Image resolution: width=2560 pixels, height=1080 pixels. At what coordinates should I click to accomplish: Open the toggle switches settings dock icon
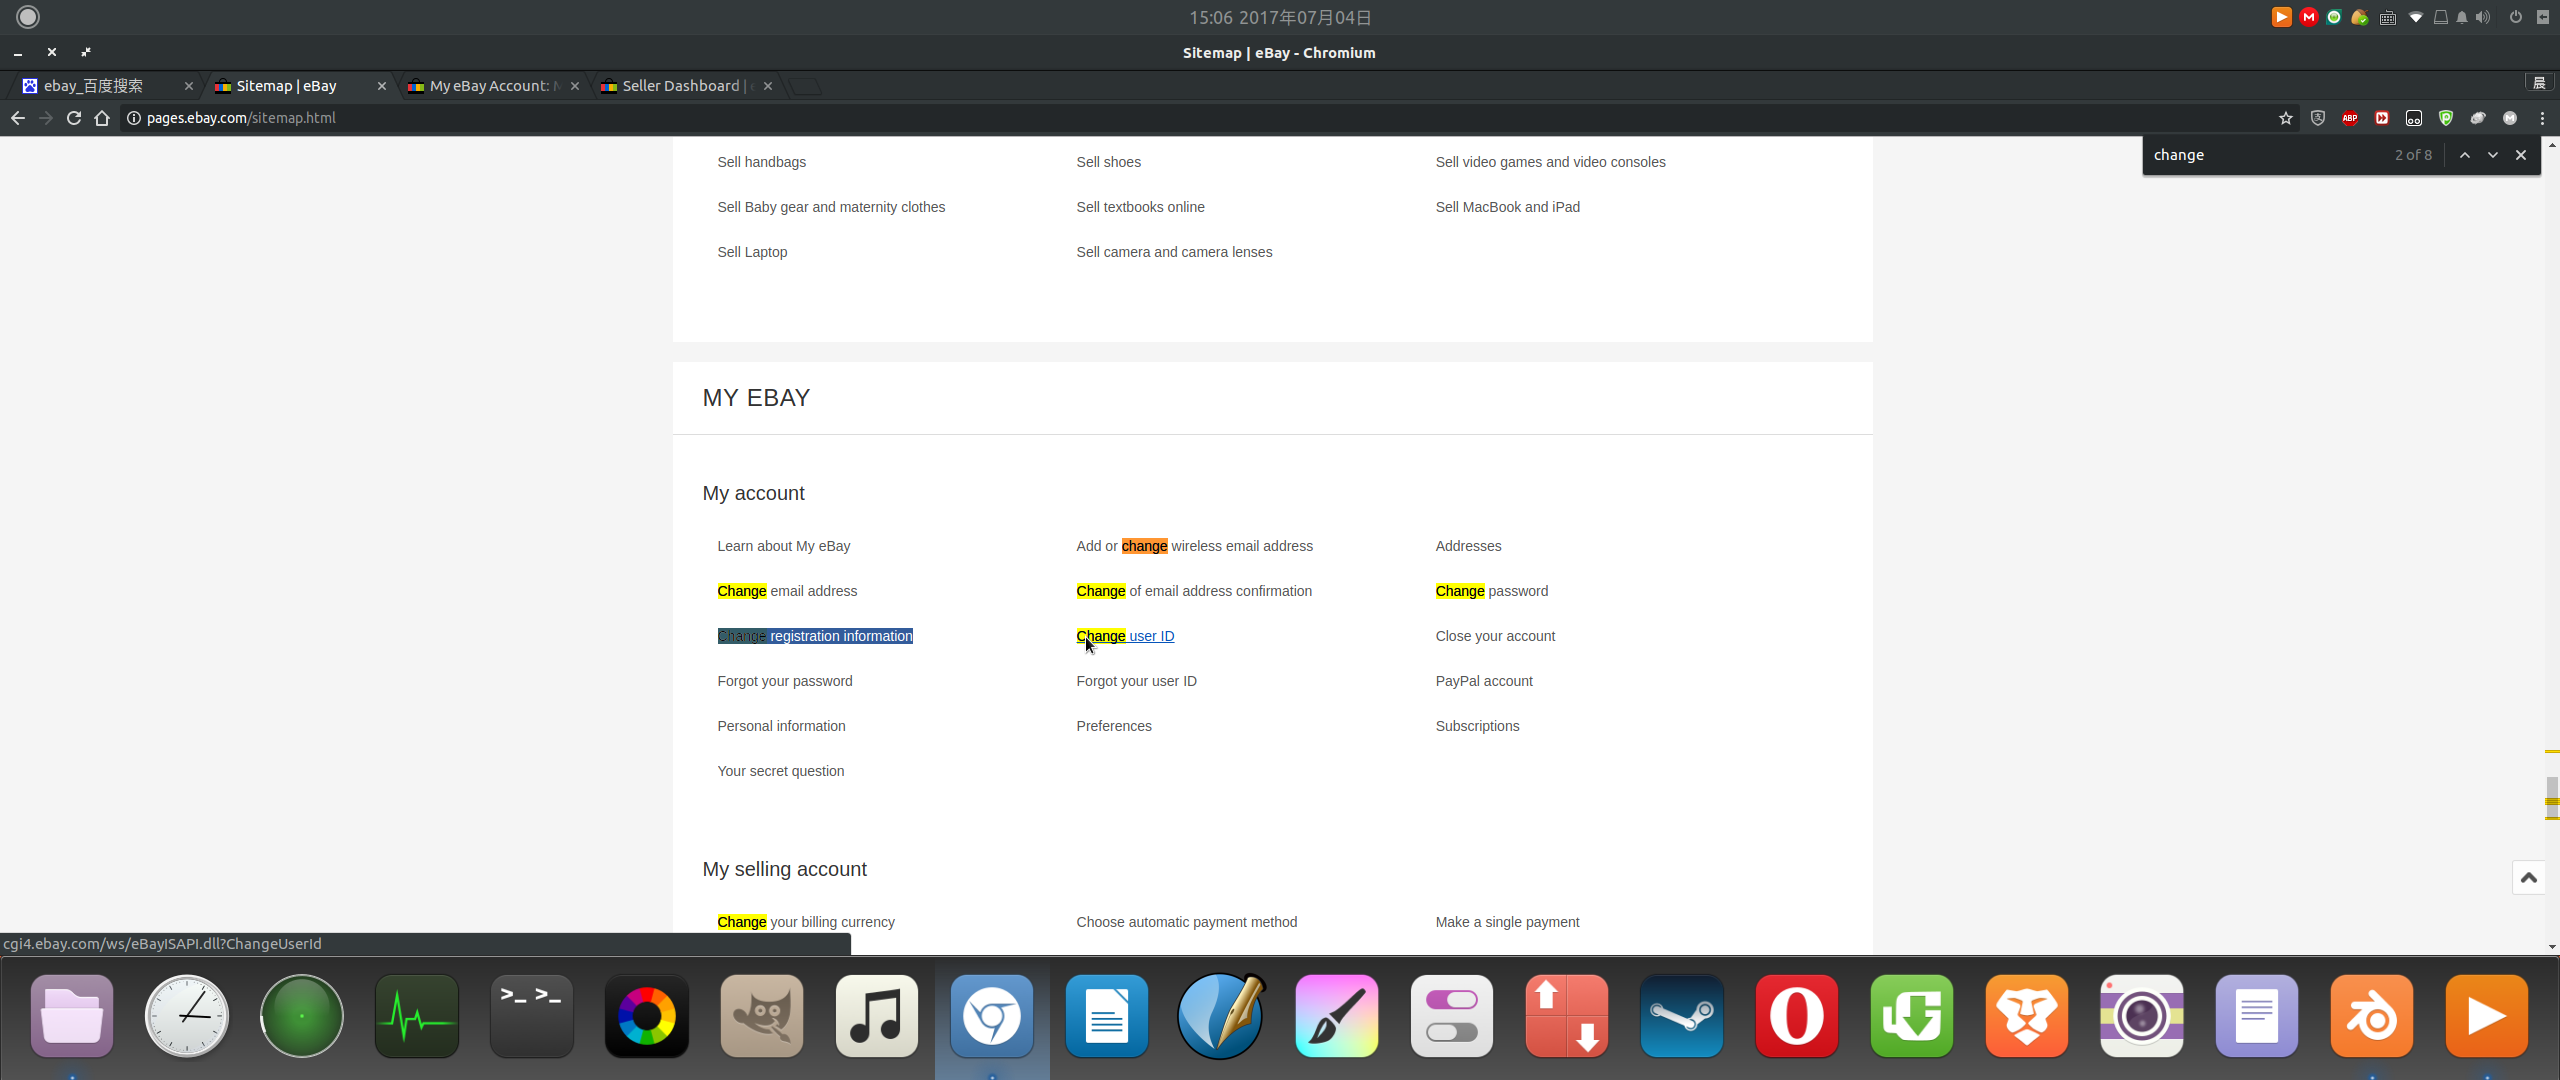tap(1452, 1016)
